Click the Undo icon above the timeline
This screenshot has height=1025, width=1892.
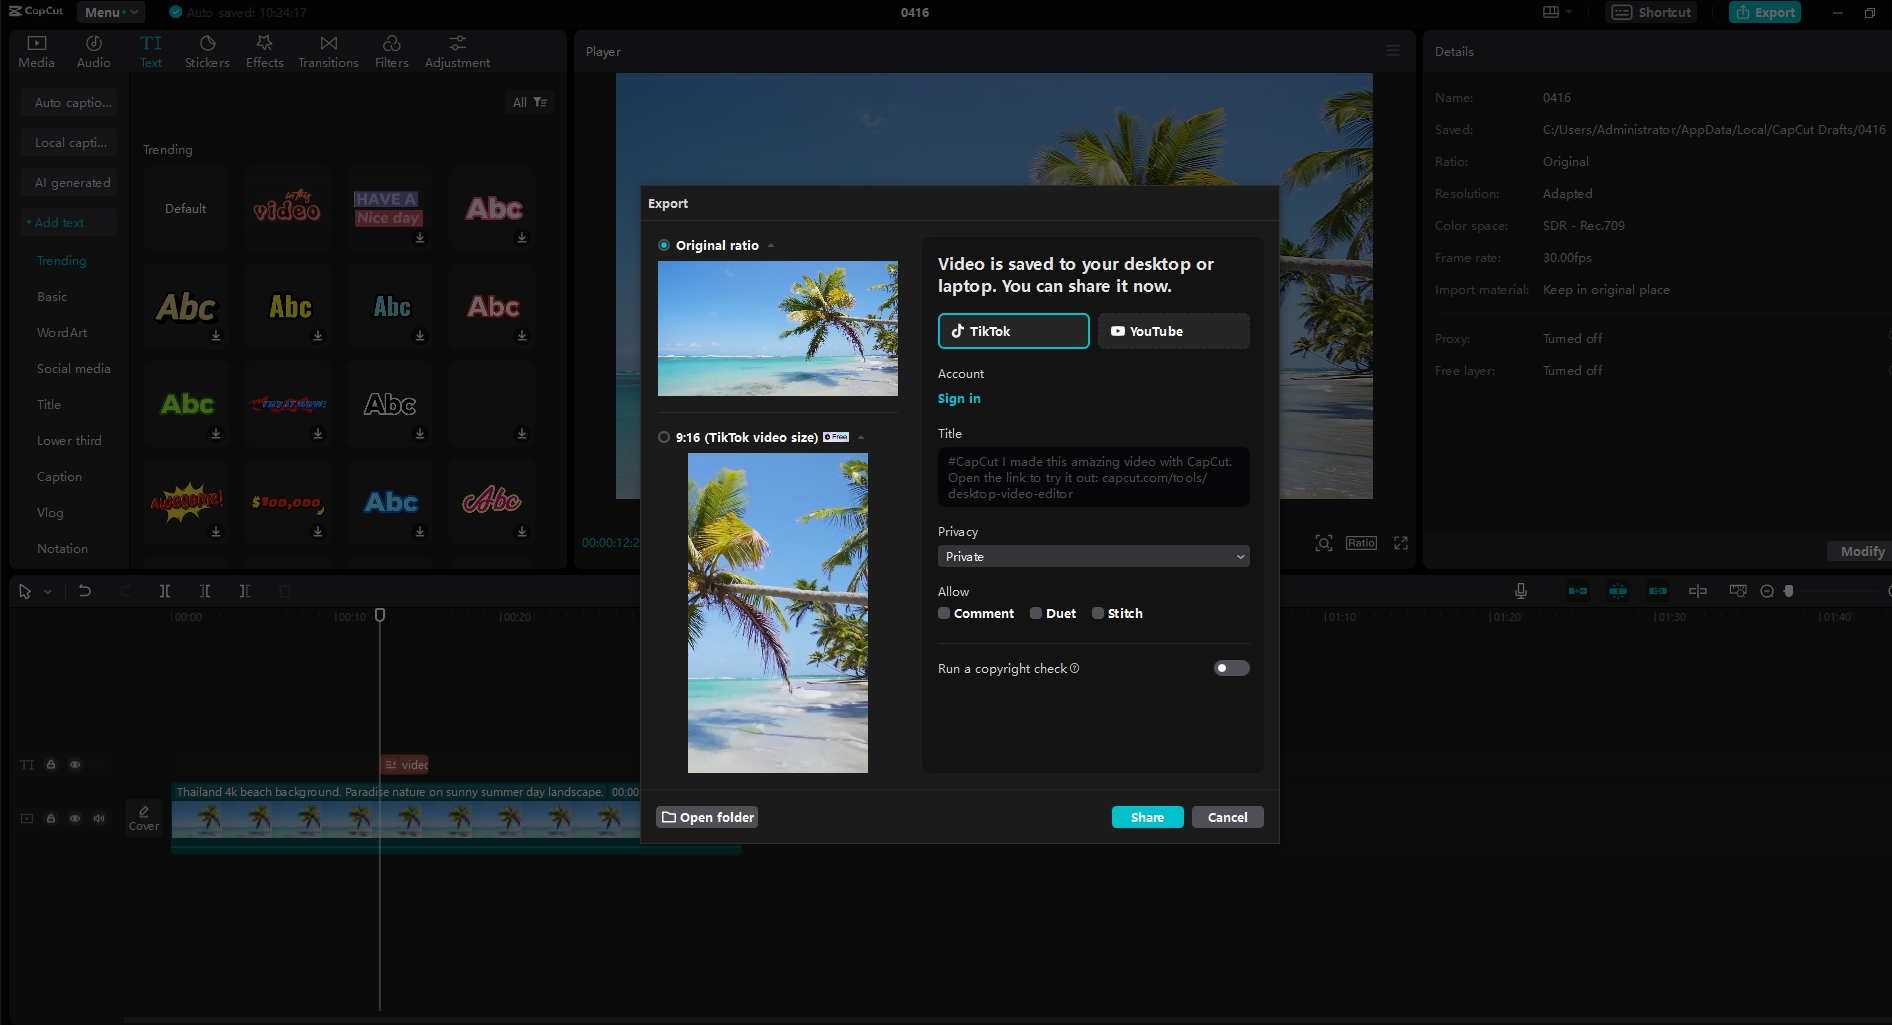pos(85,591)
